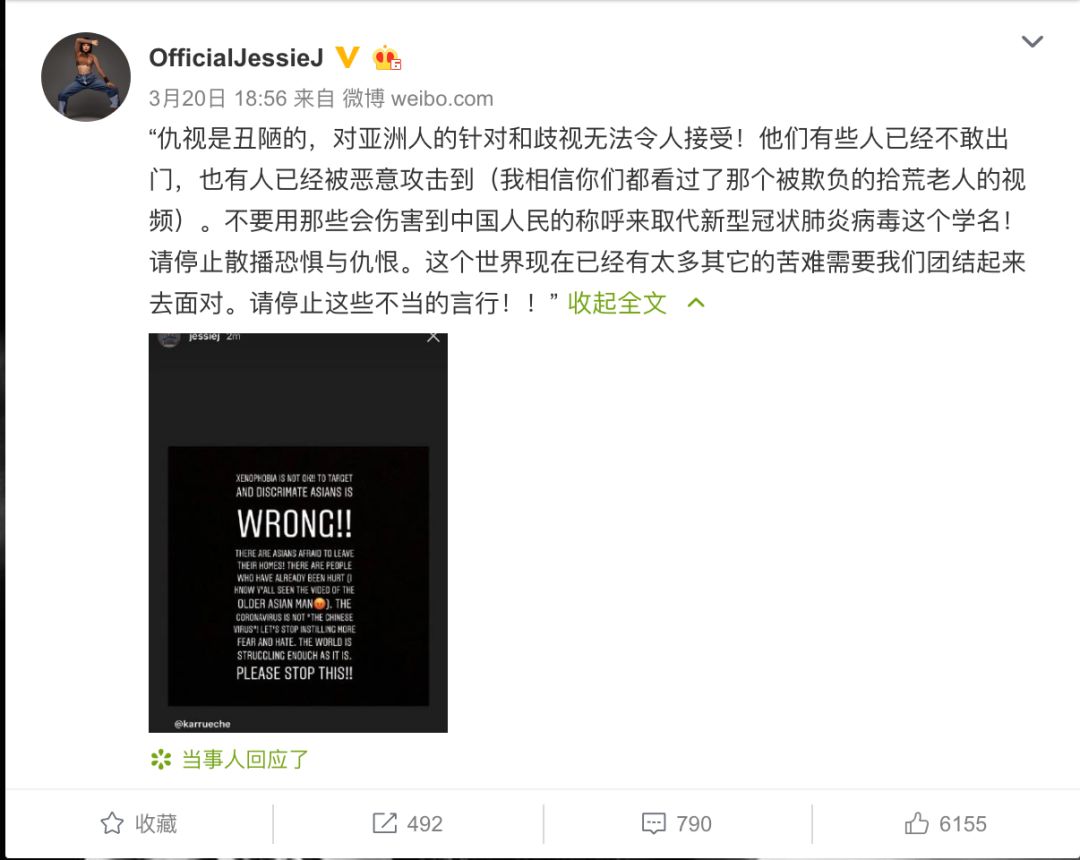Collapse the post with 收起全文
1080x860 pixels.
point(617,303)
